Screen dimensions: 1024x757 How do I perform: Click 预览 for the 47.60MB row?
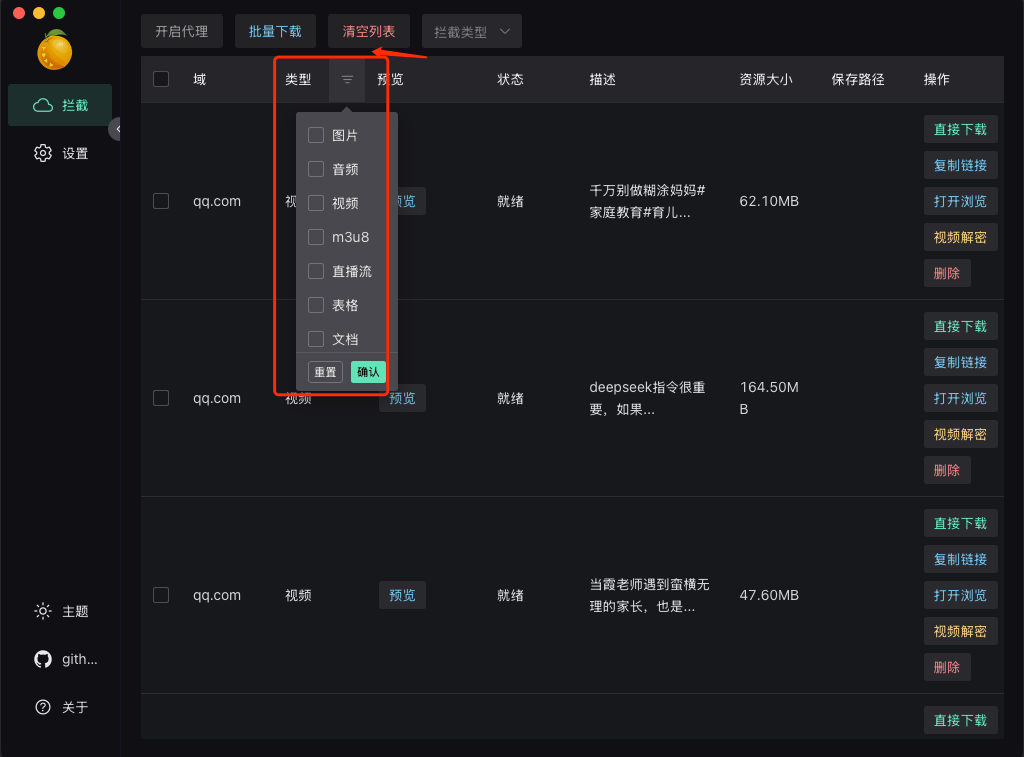[x=402, y=595]
